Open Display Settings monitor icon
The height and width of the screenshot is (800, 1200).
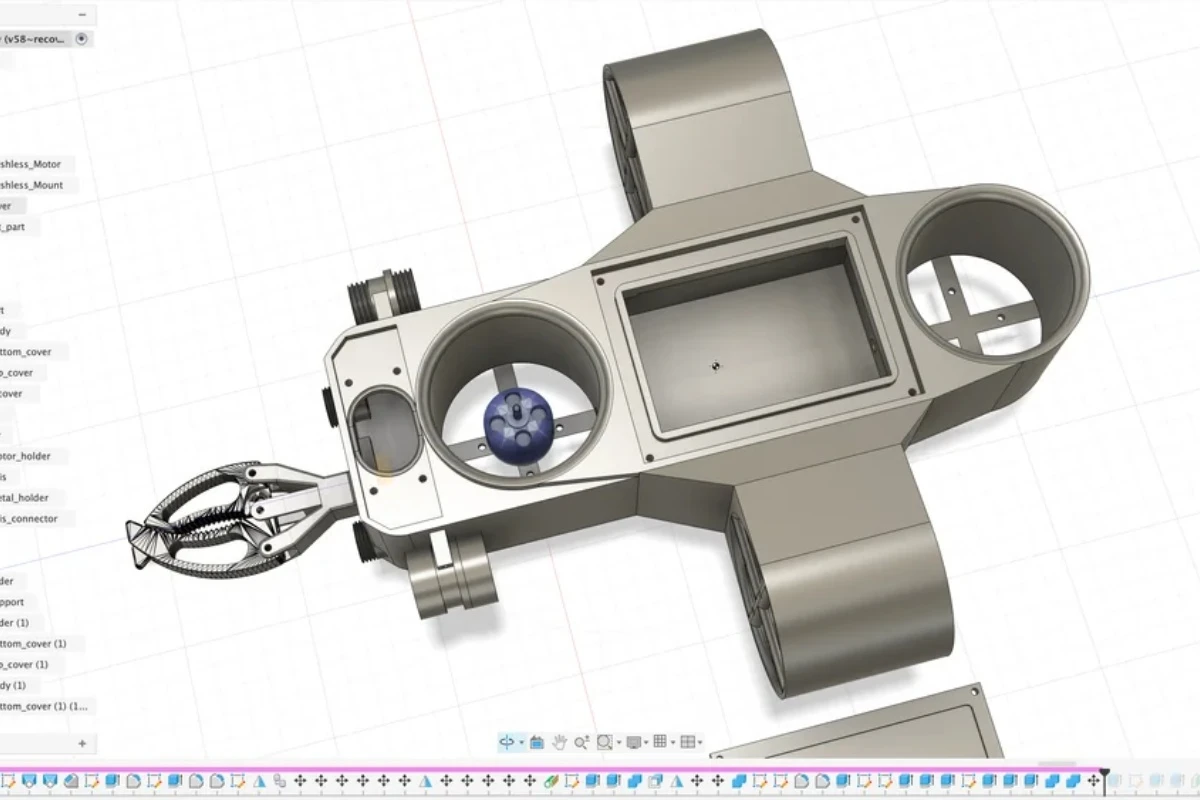click(633, 742)
